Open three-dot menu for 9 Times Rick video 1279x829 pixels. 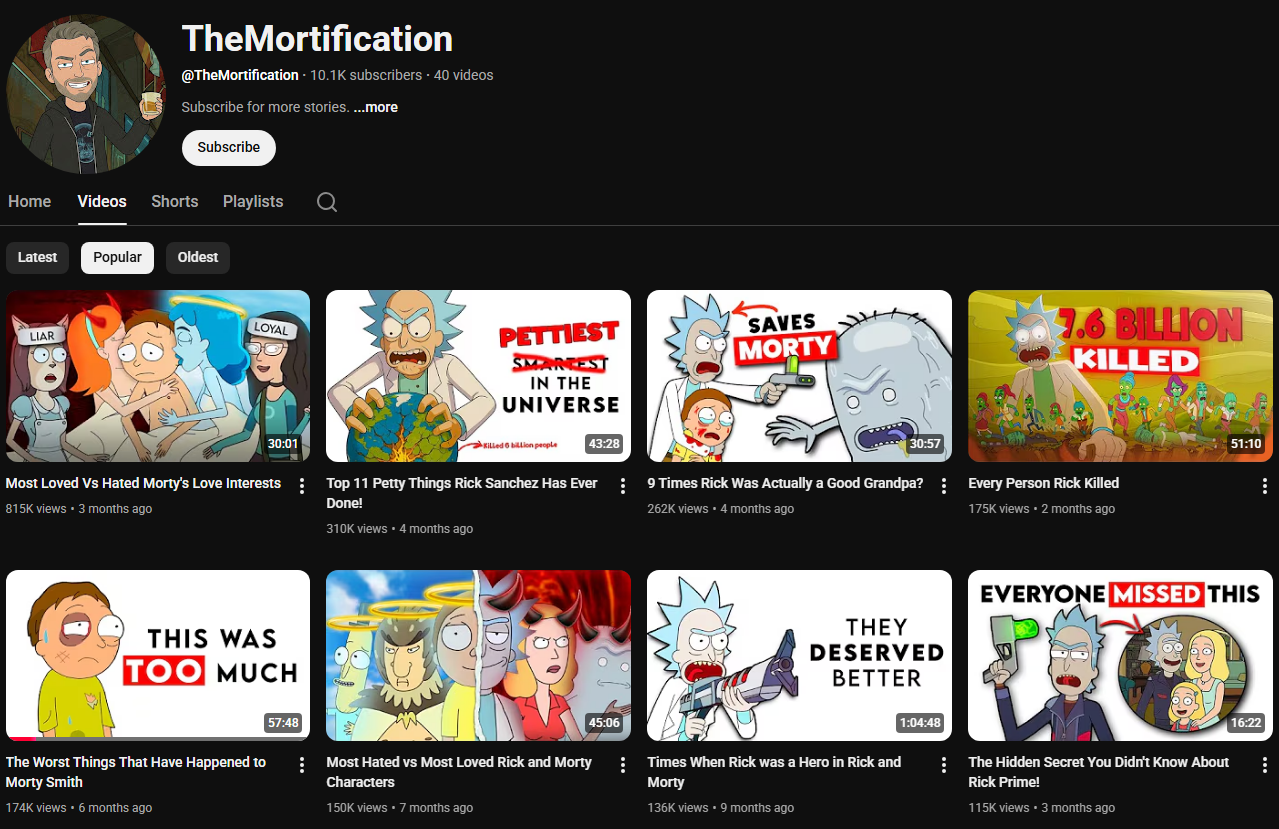tap(943, 485)
